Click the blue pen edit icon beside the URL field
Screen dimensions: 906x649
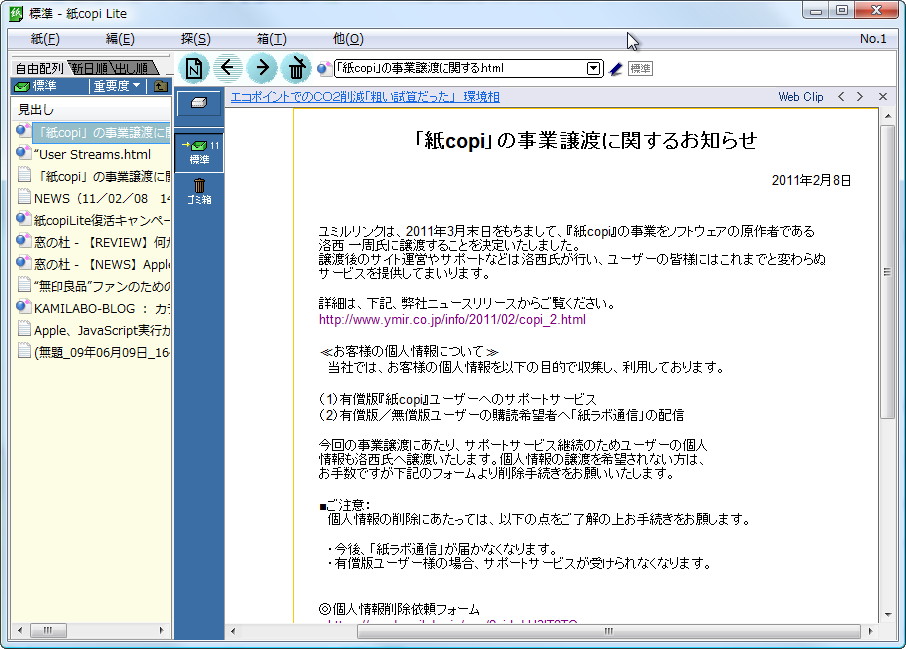click(x=613, y=68)
